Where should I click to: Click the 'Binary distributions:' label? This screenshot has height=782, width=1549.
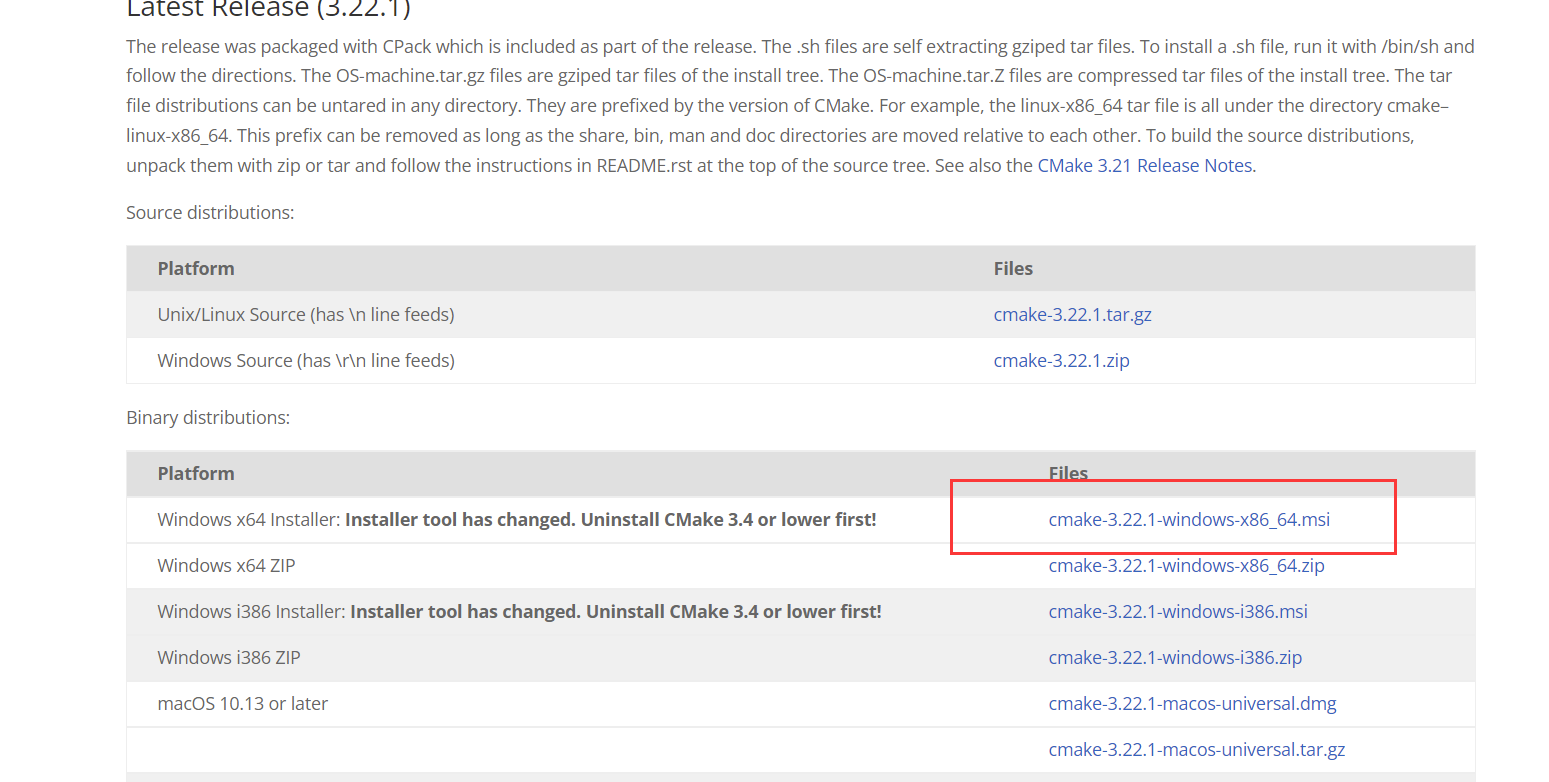(208, 418)
